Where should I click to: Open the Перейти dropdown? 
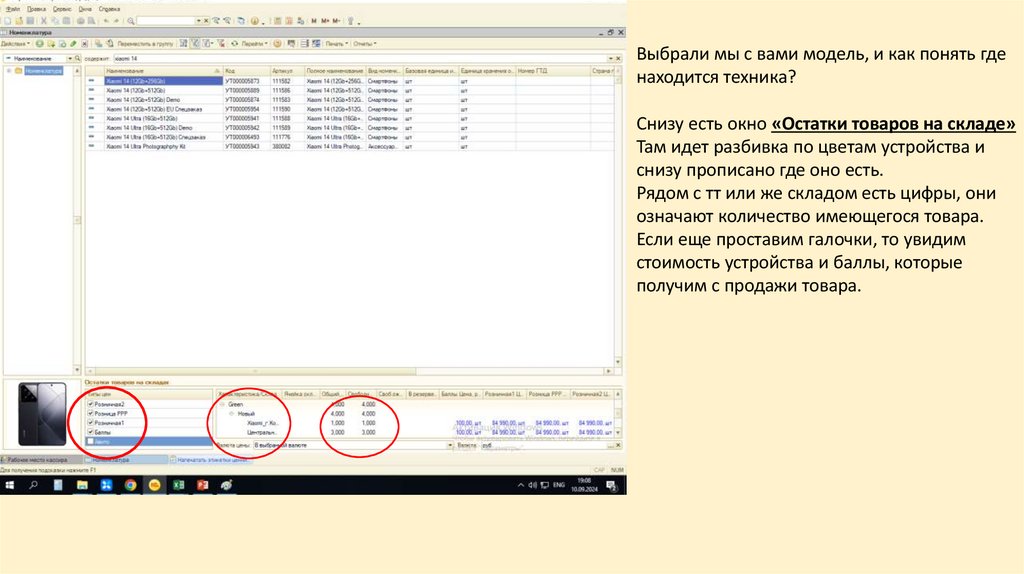(x=254, y=44)
